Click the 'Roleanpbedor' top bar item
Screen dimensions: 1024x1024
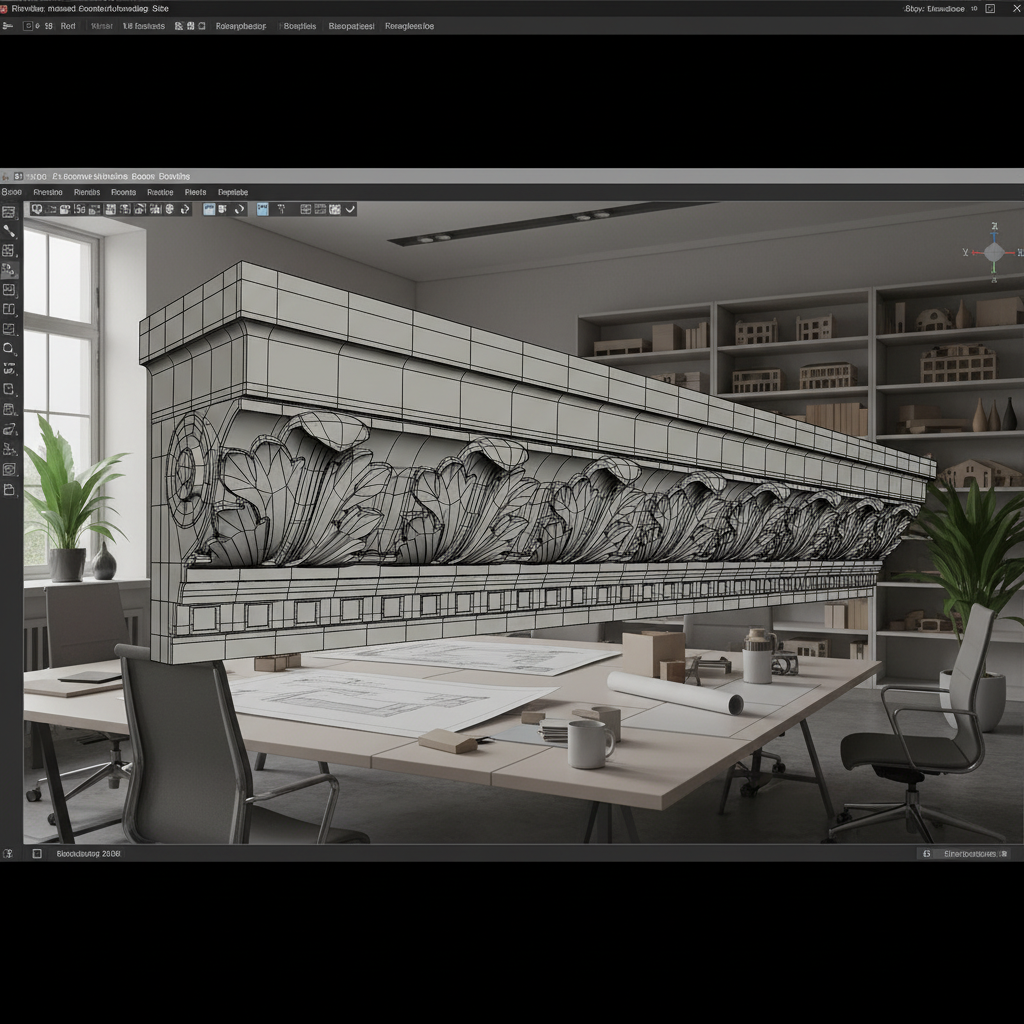click(241, 26)
